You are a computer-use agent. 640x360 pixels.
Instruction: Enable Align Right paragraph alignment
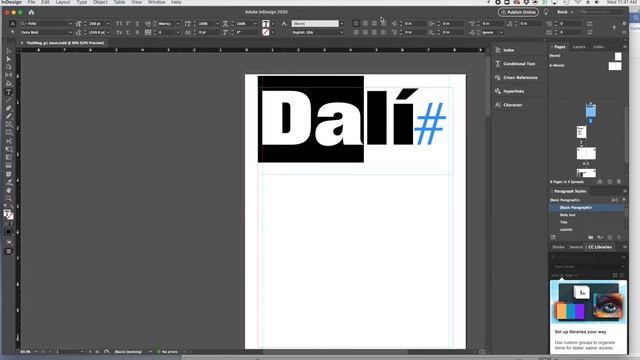coord(374,24)
